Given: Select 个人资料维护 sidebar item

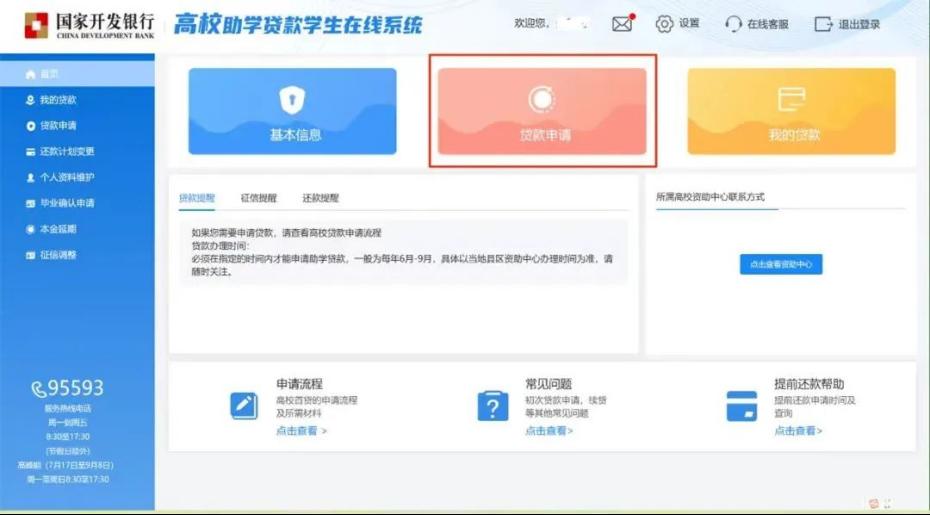Looking at the screenshot, I should tap(67, 178).
